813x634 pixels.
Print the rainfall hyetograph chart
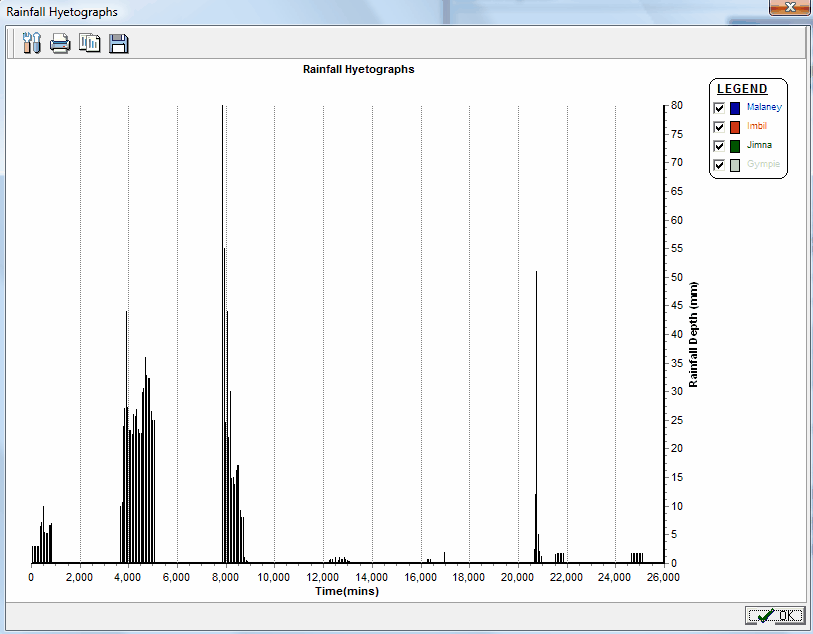(x=60, y=43)
